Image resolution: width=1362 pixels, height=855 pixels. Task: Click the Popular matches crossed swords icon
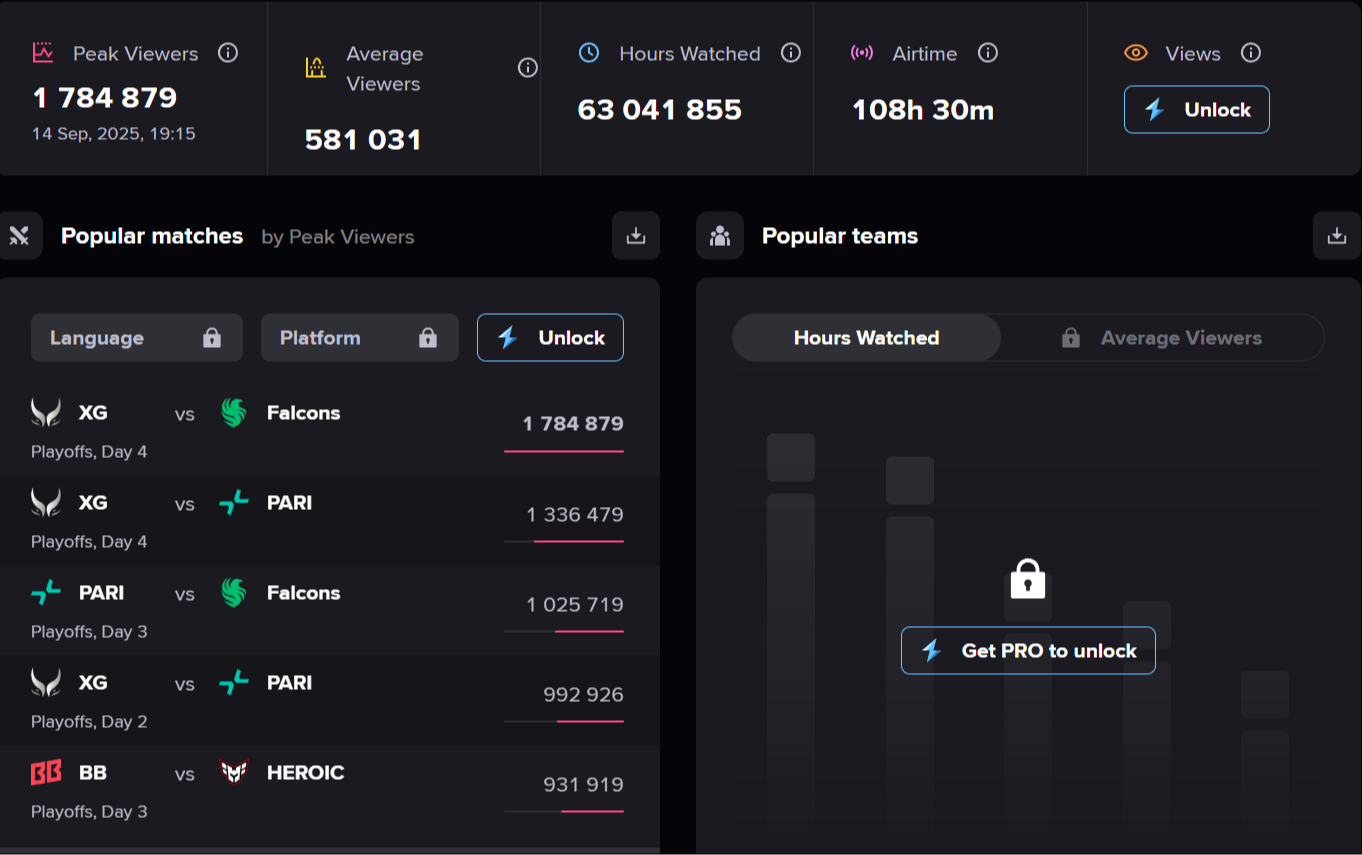(20, 236)
